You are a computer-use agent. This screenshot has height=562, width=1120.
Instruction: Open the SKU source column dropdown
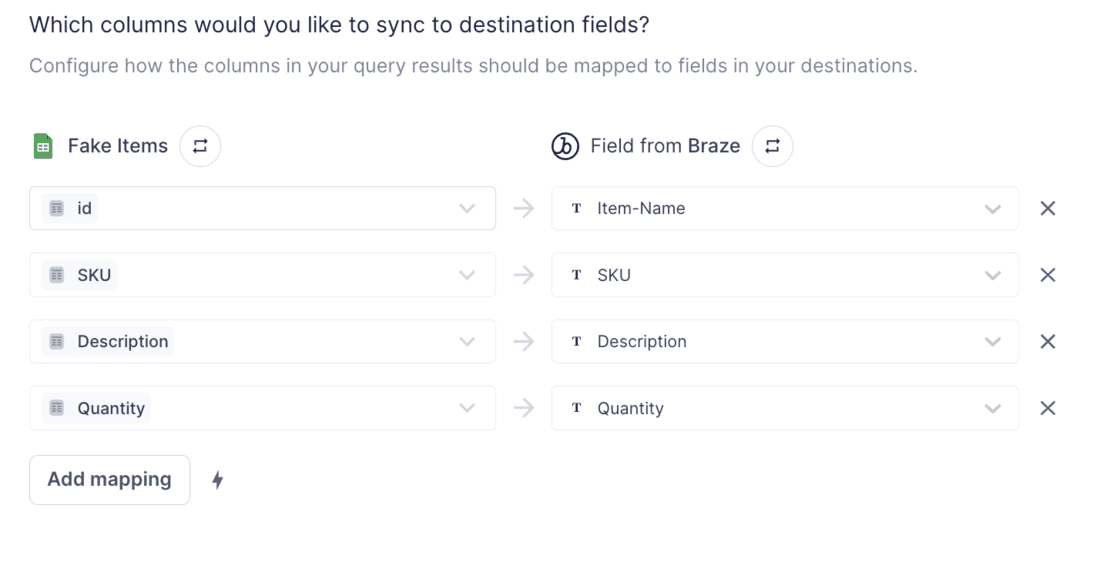[466, 275]
